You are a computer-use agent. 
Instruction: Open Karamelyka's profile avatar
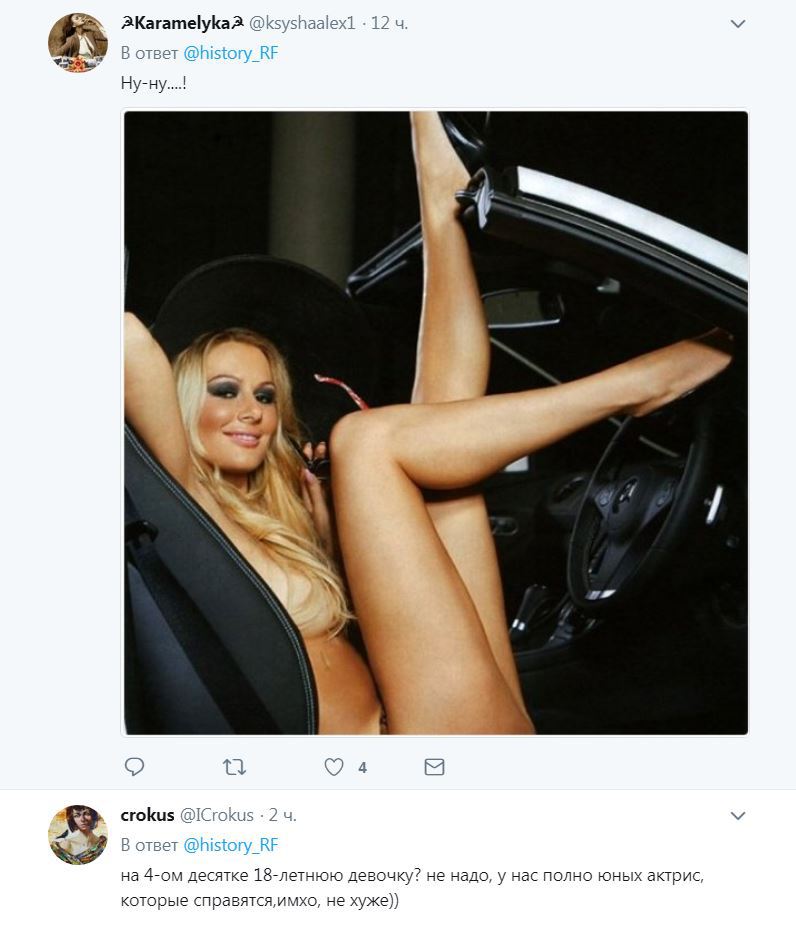[x=77, y=43]
